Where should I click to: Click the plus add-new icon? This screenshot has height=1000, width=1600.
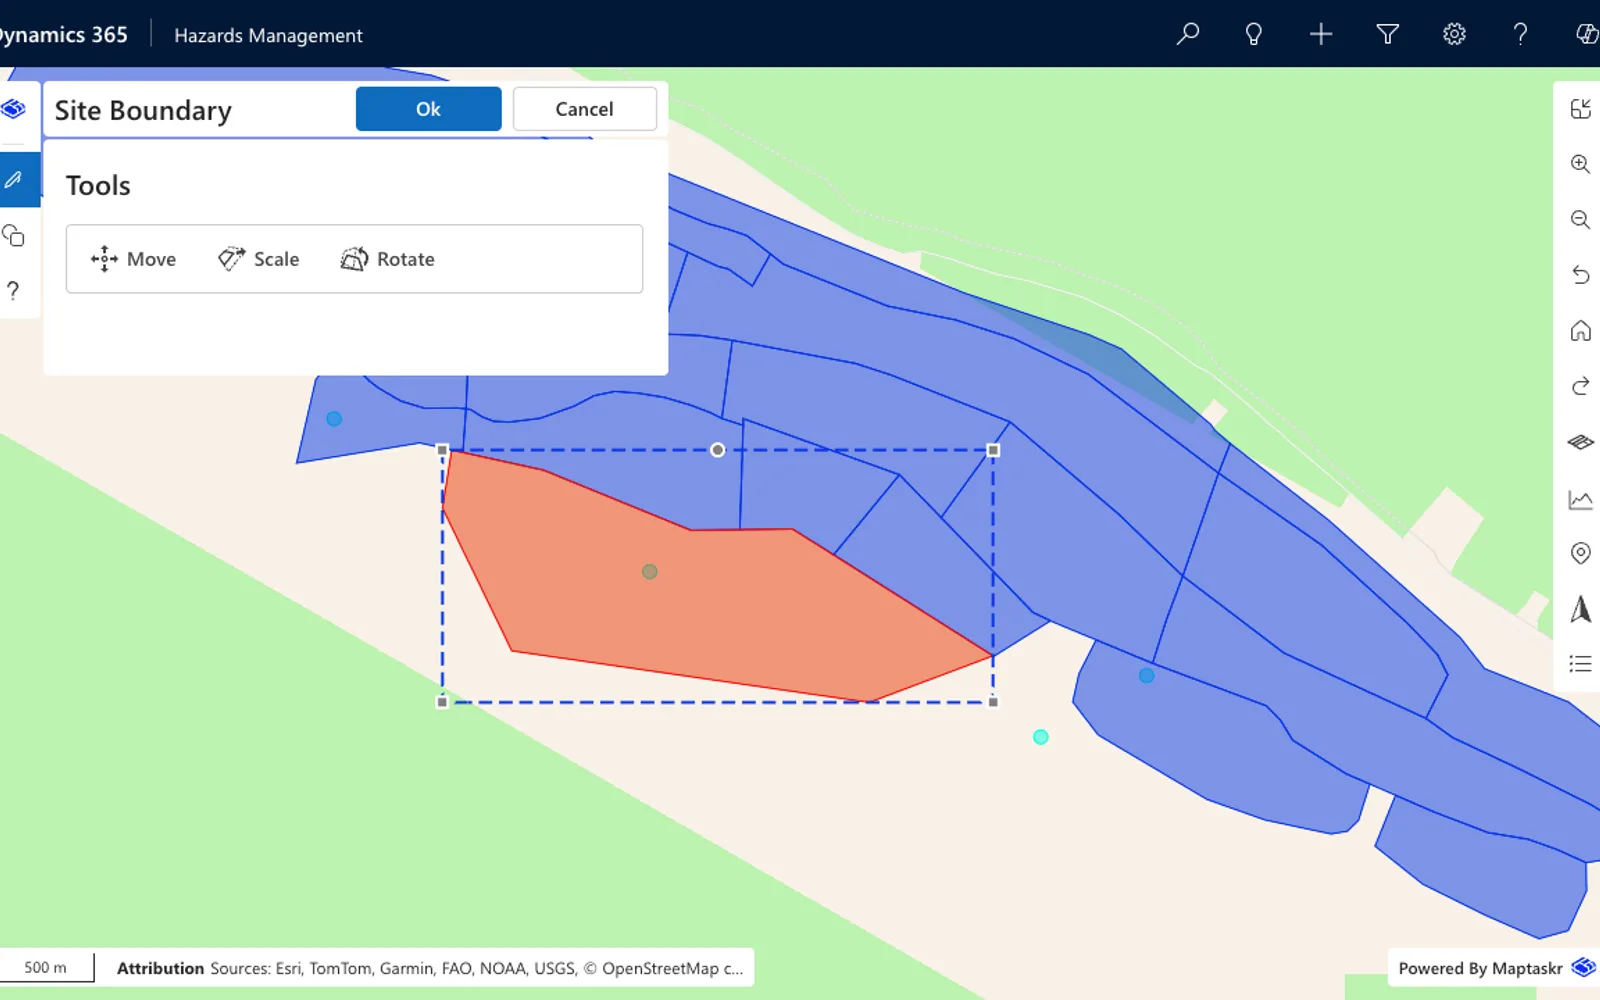[1320, 34]
